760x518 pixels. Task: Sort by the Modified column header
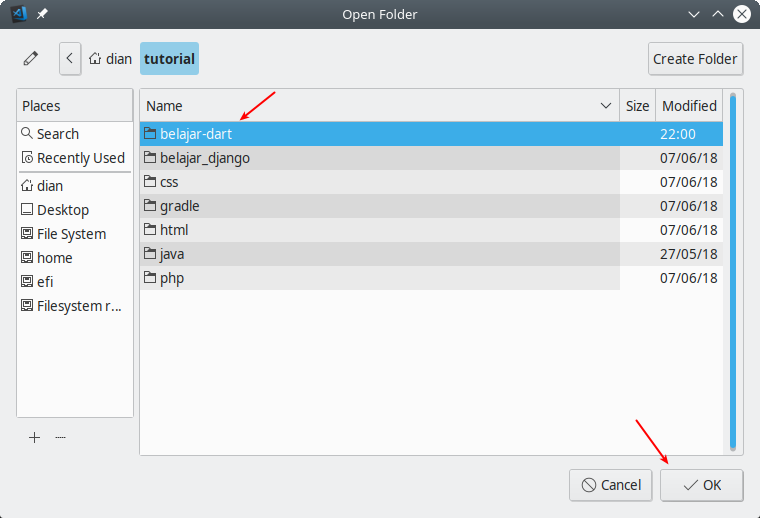tap(689, 106)
